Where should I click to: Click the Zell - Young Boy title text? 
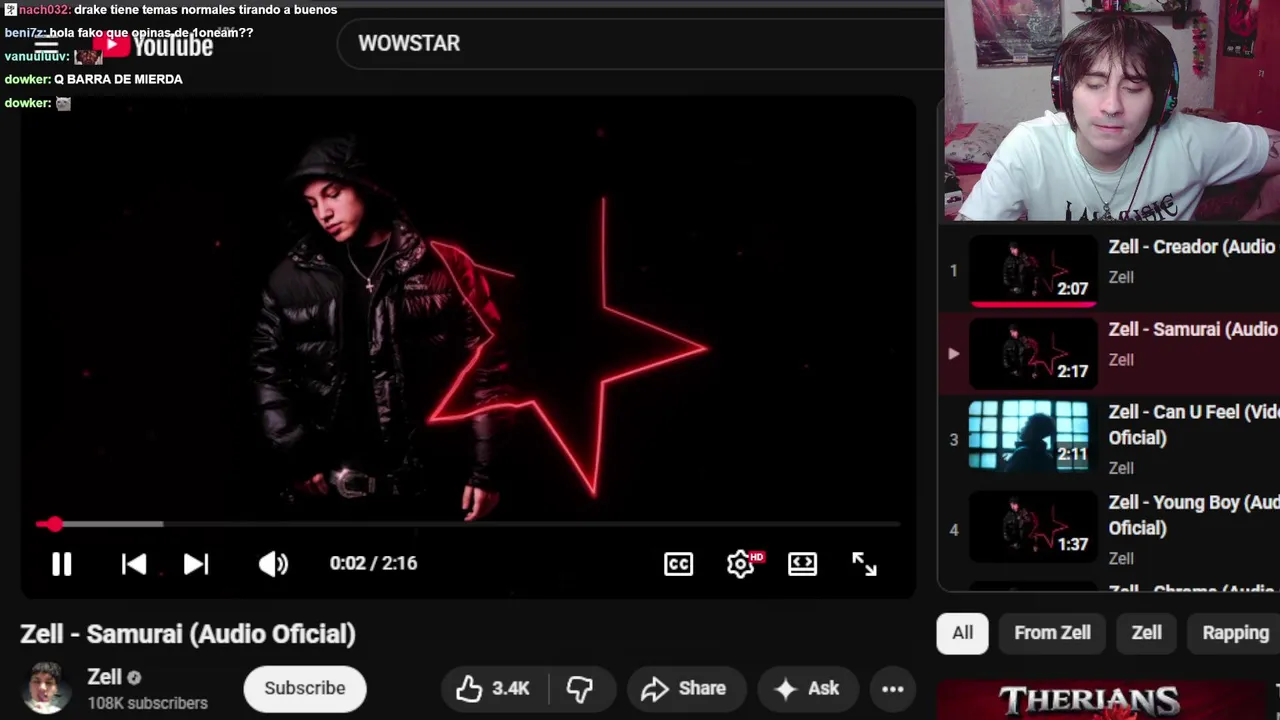(1193, 515)
